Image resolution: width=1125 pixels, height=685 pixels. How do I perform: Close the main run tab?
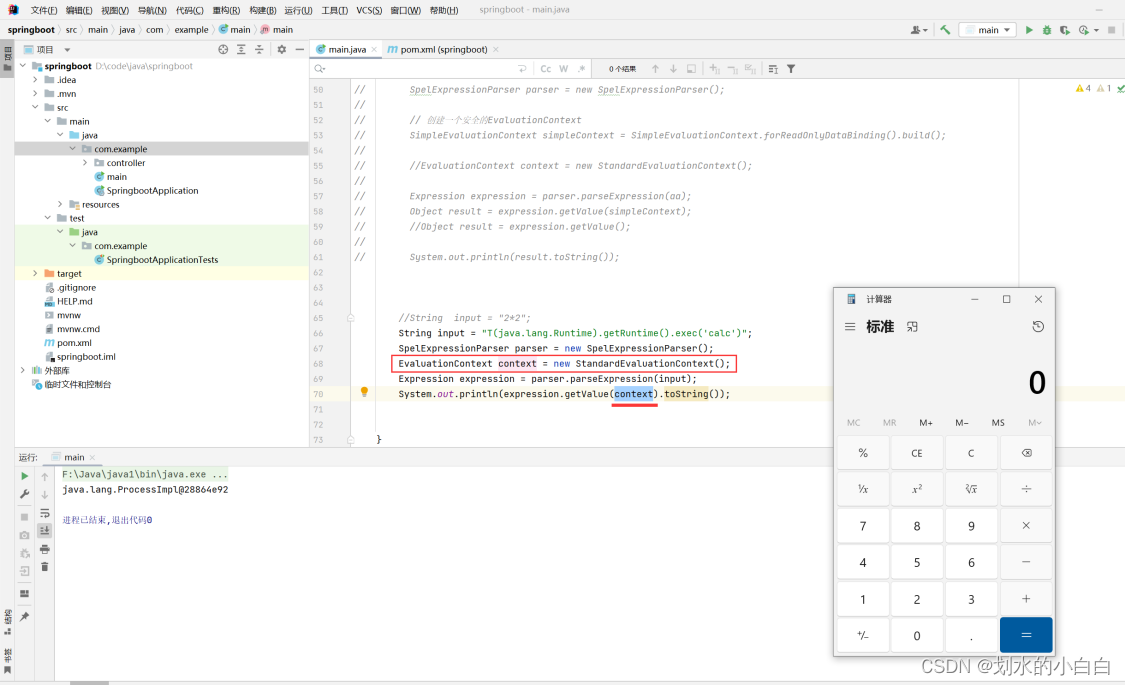click(92, 458)
